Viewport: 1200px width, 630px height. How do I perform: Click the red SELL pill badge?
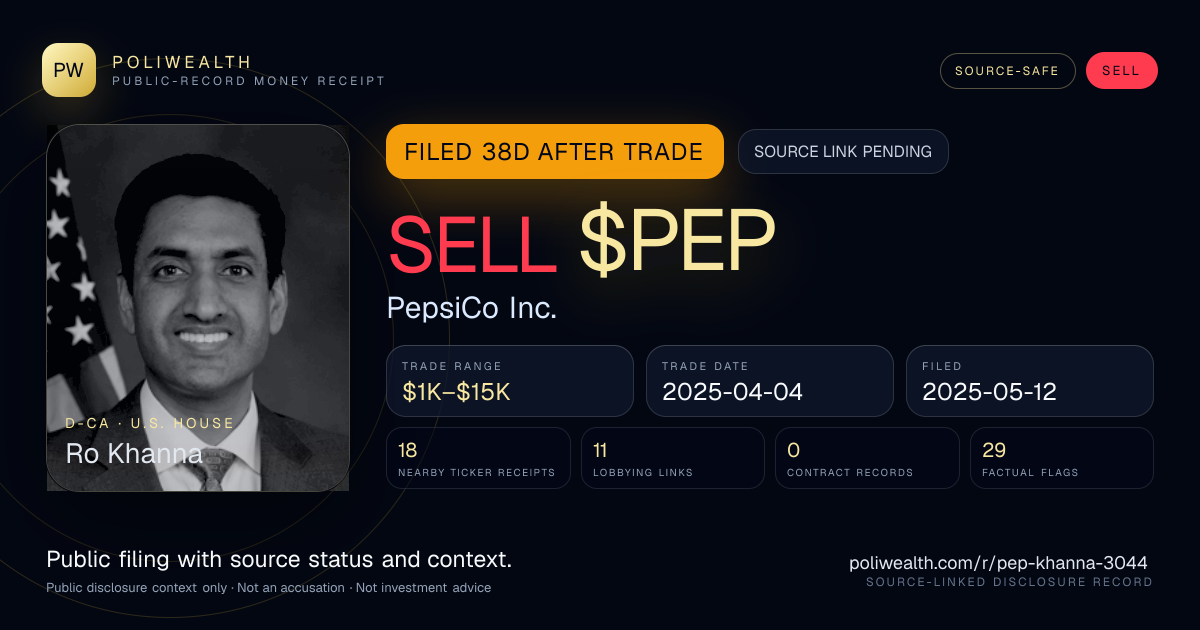(x=1121, y=71)
